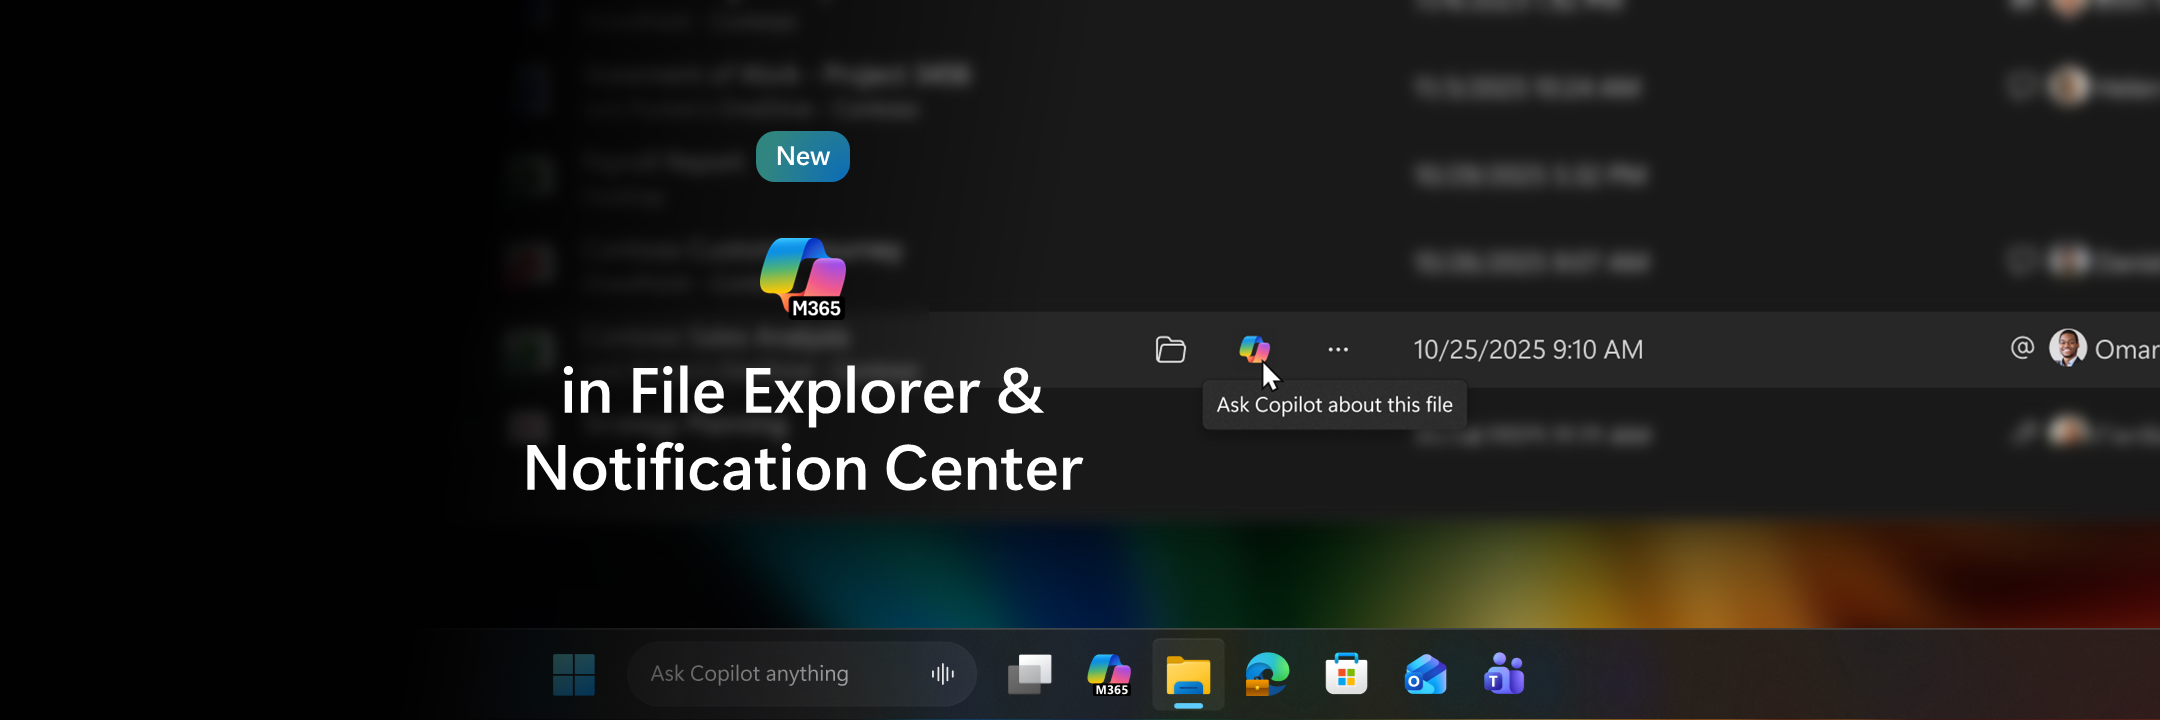Click the date 10/25/2025 9:10 AM
Viewport: 2160px width, 720px height.
click(1528, 350)
